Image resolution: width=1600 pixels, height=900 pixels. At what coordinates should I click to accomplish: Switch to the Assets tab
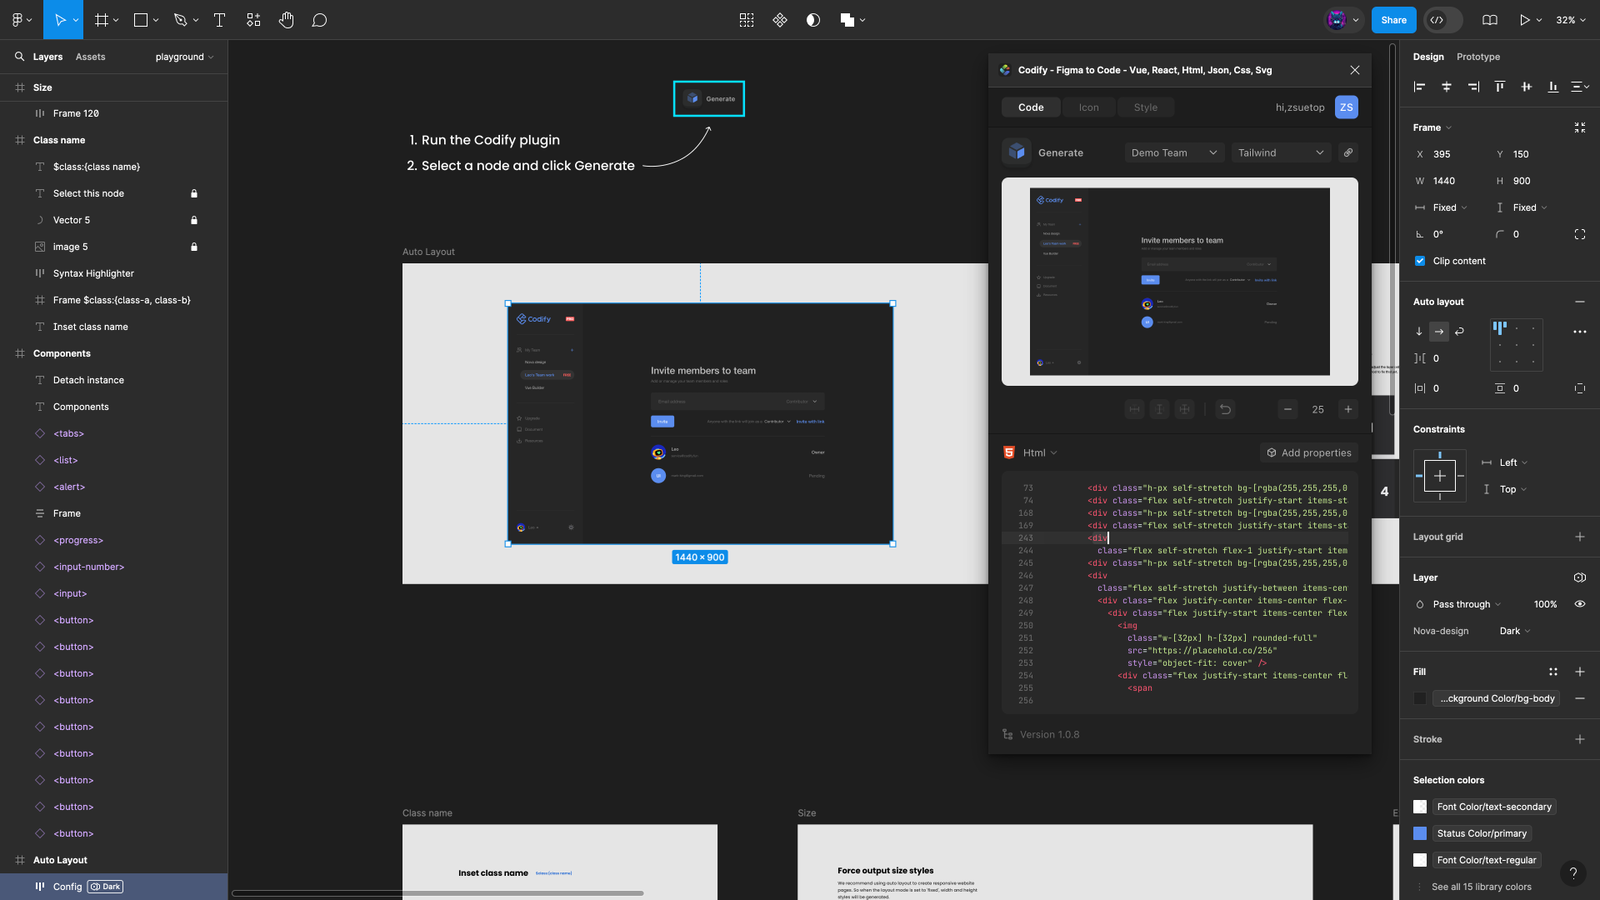pos(90,57)
